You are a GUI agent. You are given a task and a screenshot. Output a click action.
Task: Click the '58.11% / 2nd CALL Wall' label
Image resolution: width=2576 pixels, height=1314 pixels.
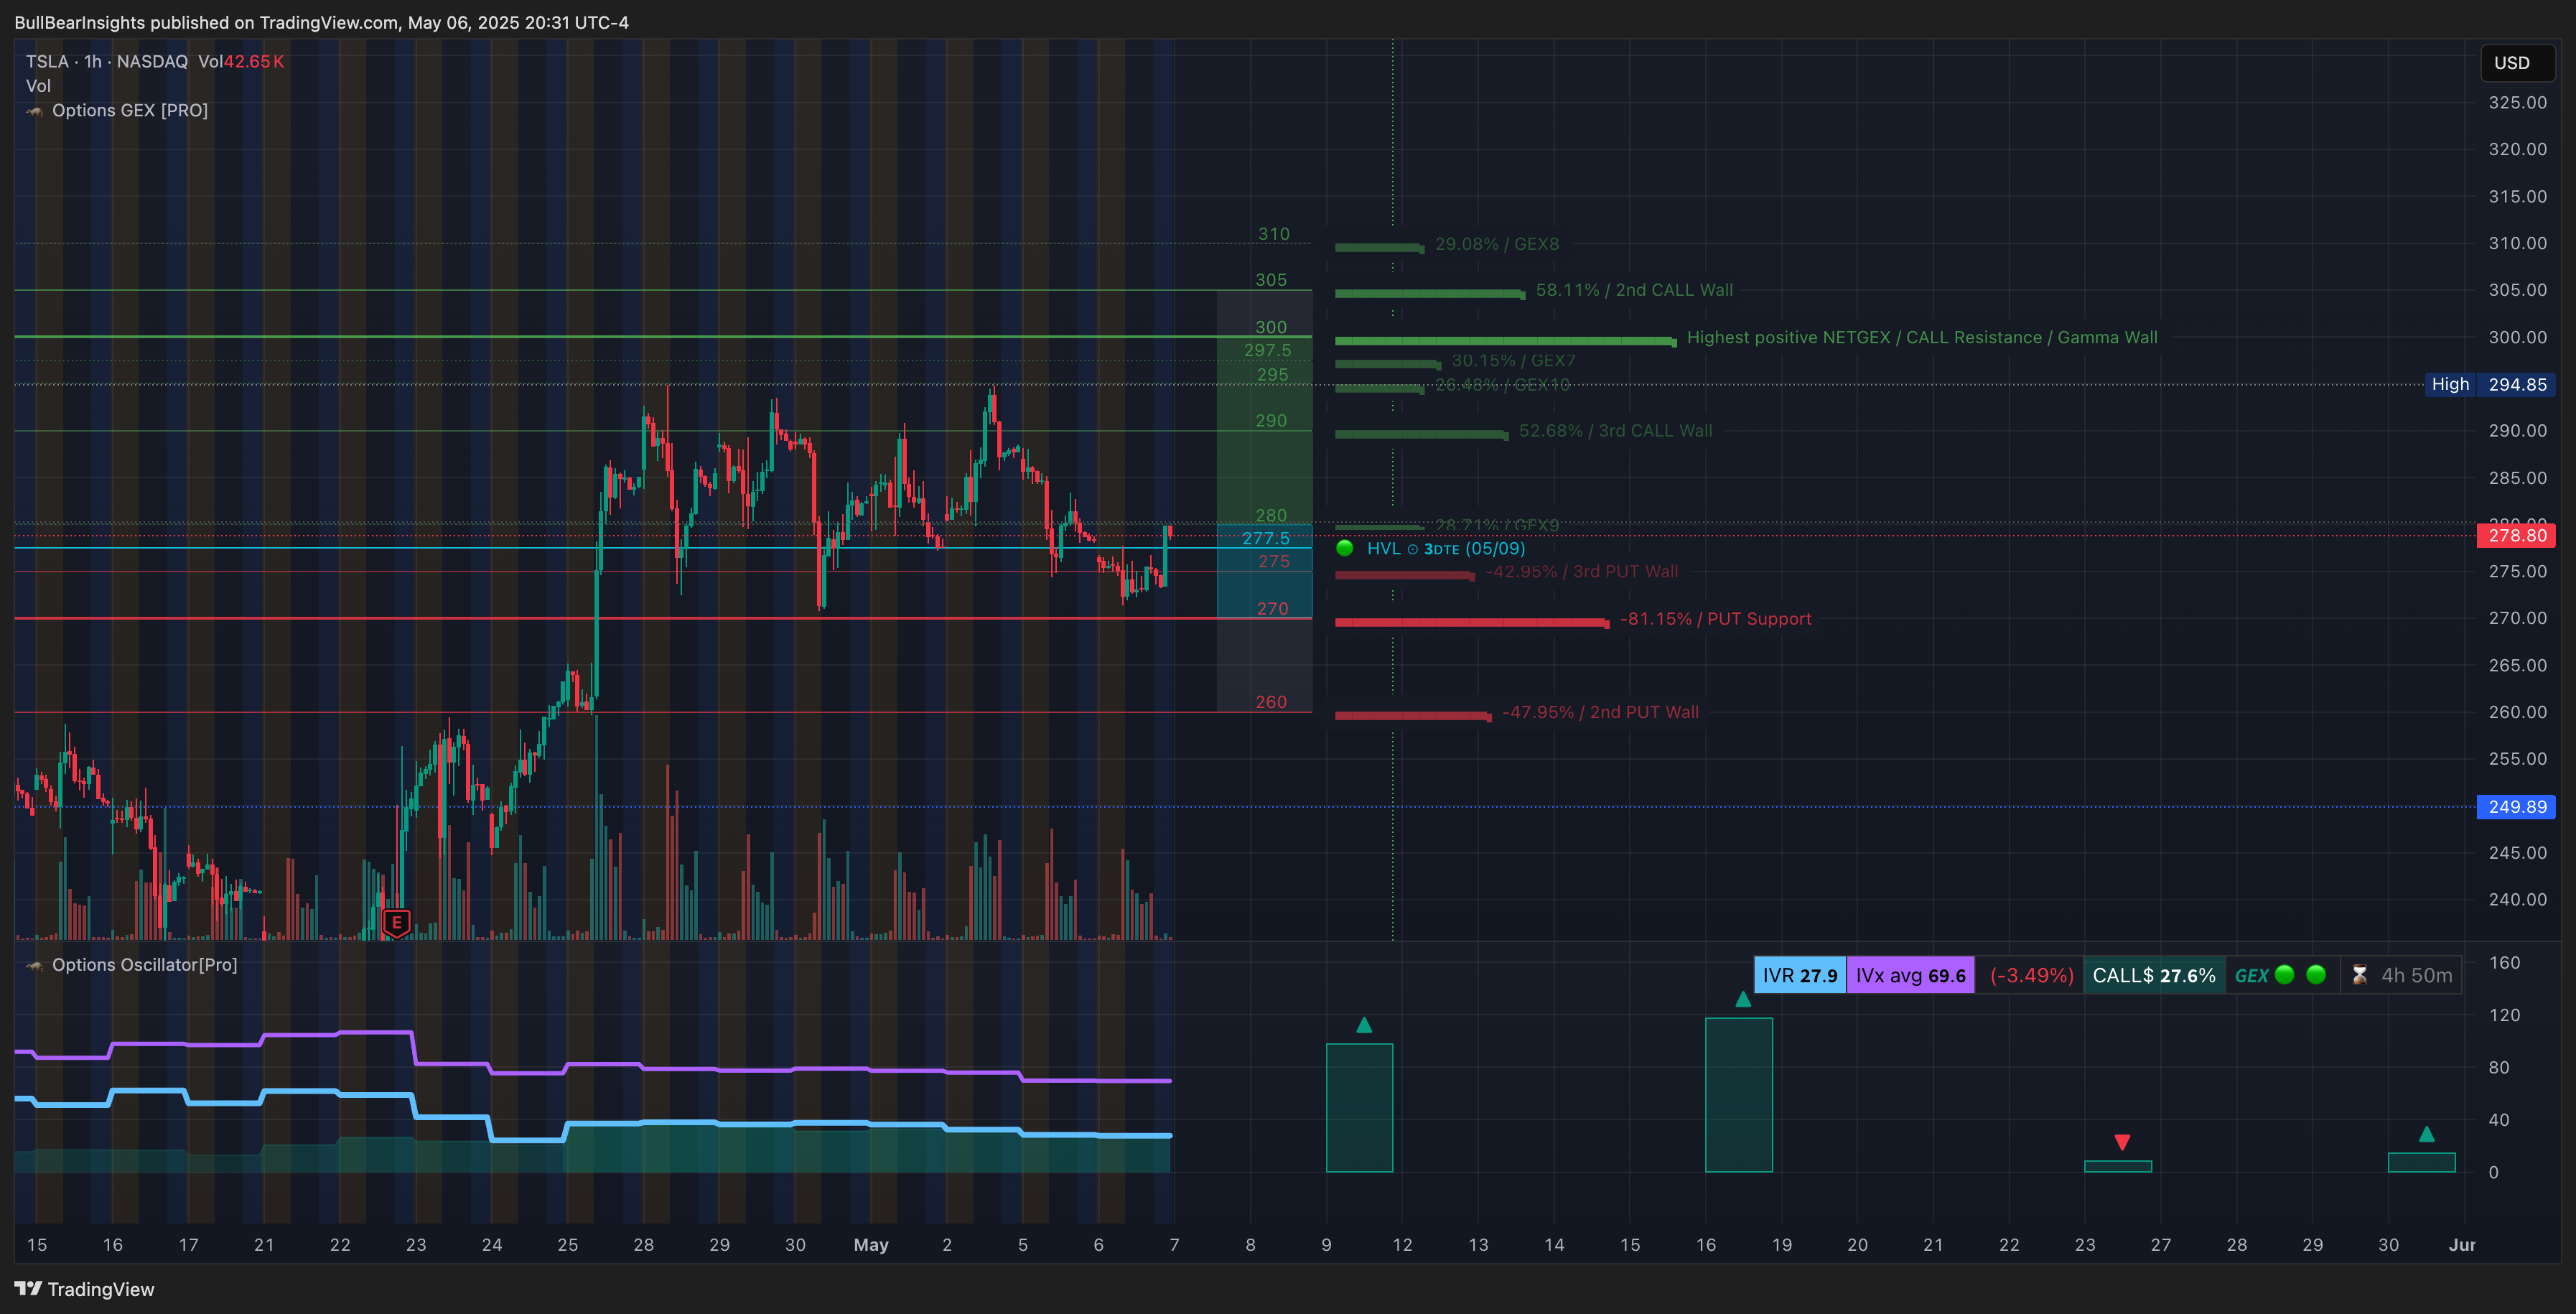click(x=1634, y=290)
